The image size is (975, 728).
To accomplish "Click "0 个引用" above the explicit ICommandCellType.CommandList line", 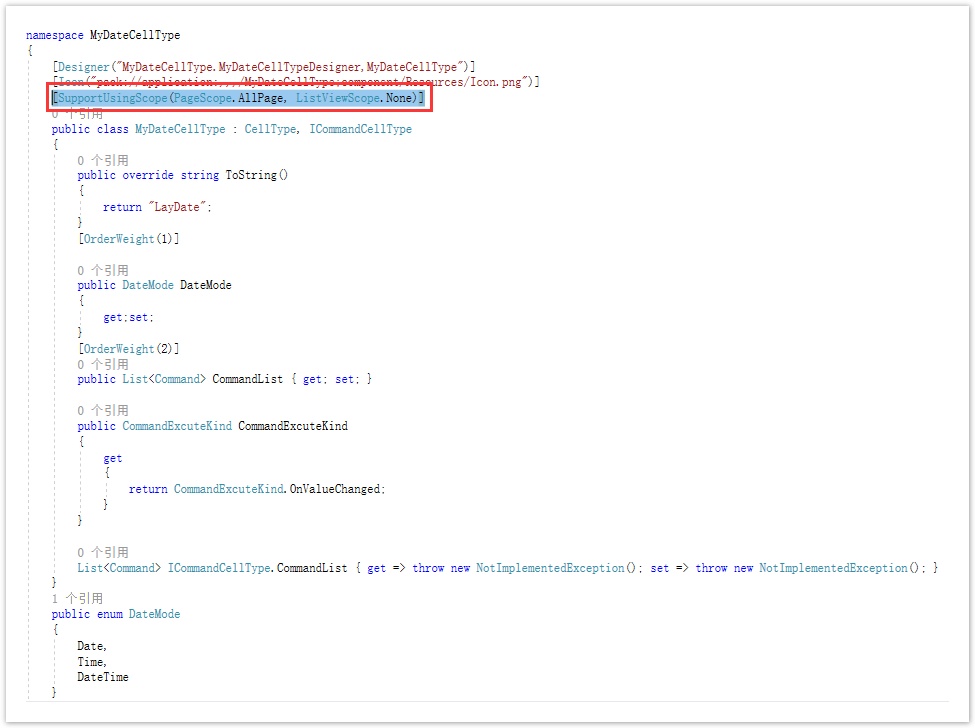I will pyautogui.click(x=103, y=552).
